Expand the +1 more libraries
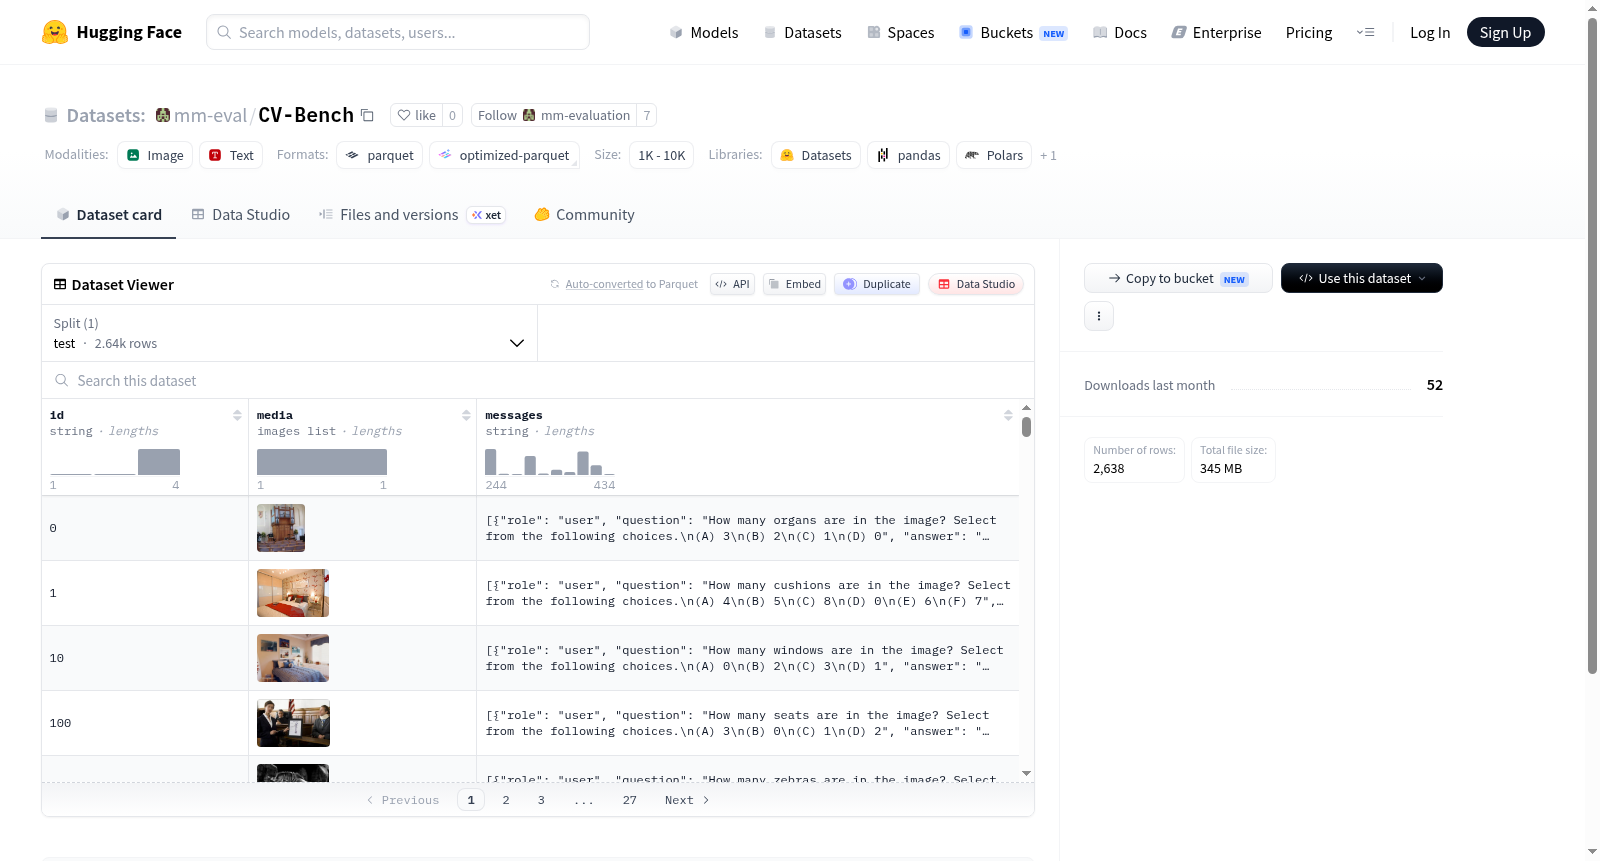 click(1048, 155)
